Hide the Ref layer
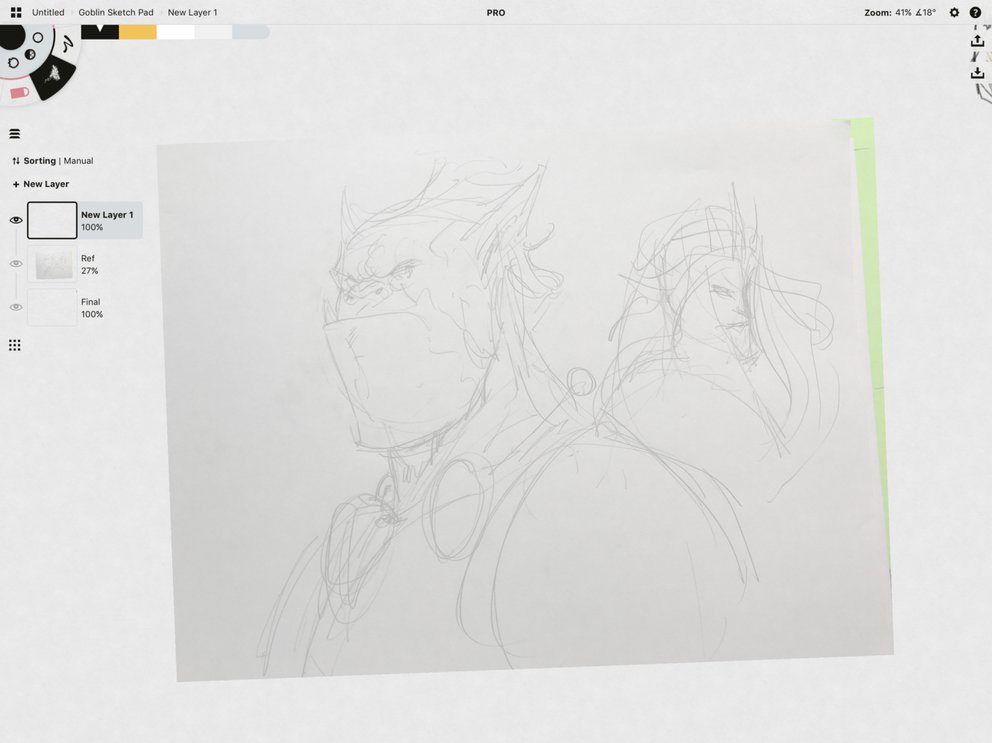This screenshot has height=743, width=992. pyautogui.click(x=15, y=263)
